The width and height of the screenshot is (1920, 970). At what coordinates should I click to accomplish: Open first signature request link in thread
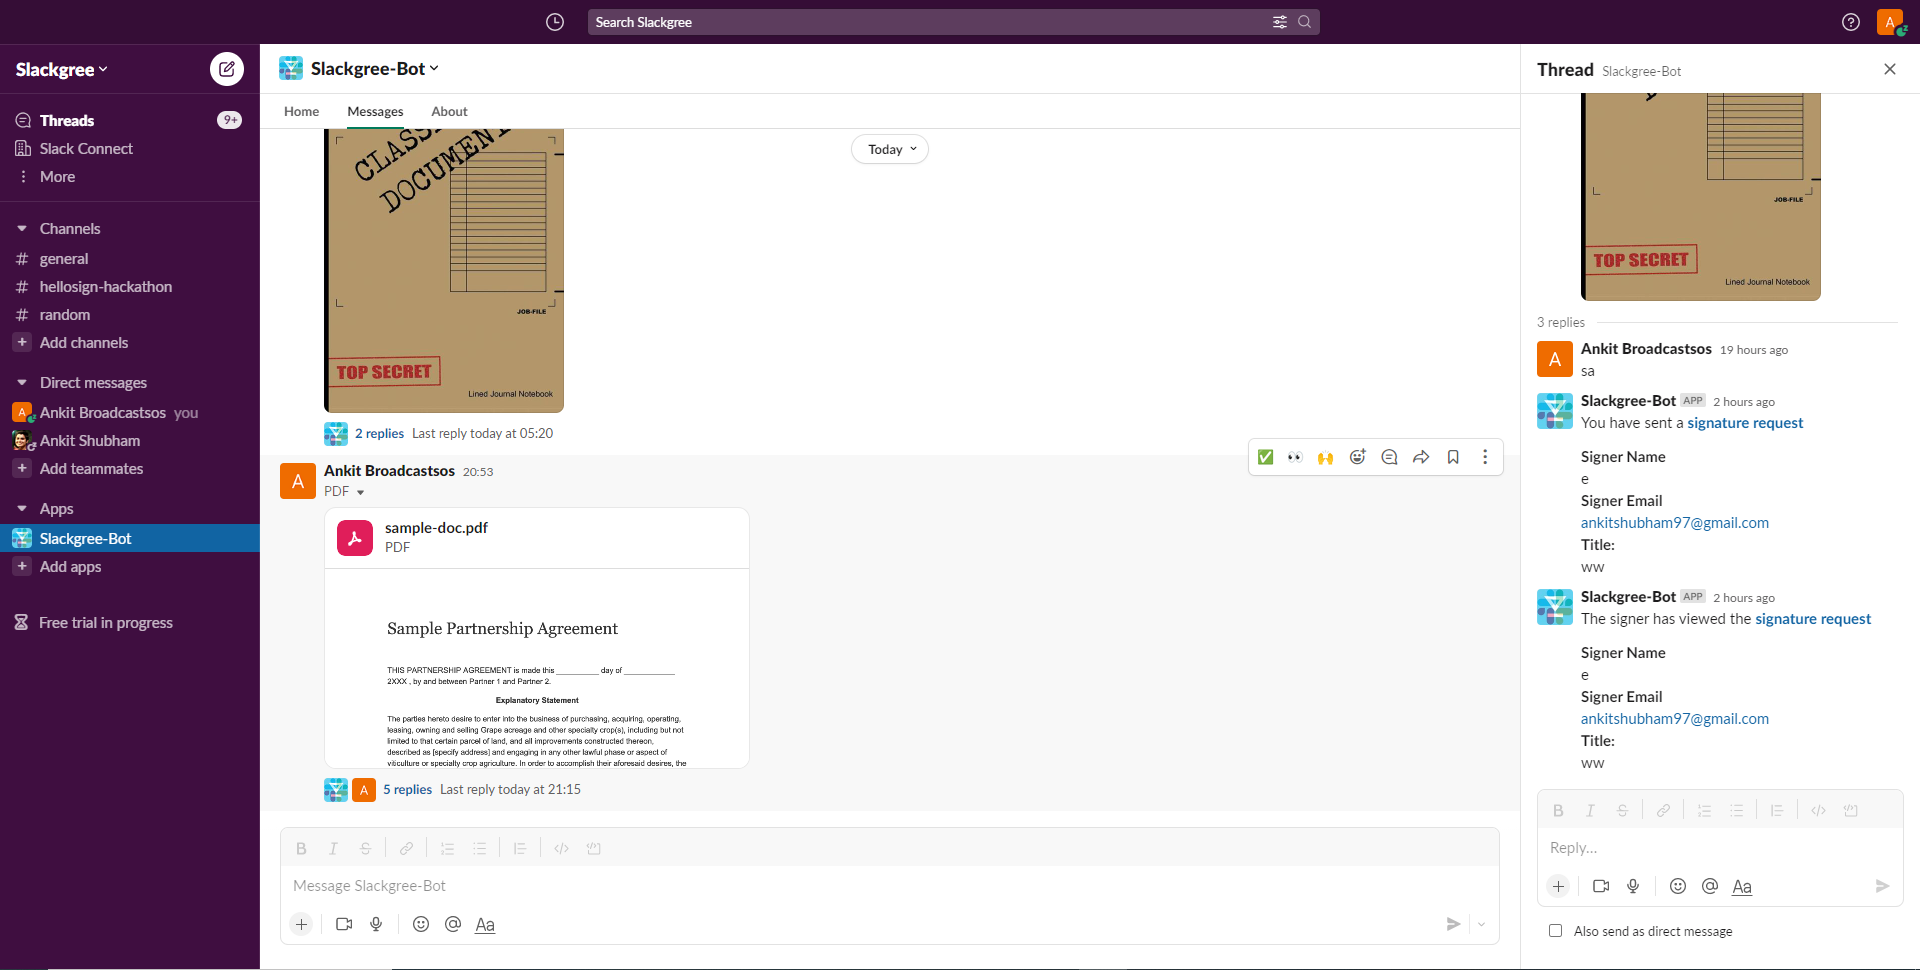(x=1745, y=423)
